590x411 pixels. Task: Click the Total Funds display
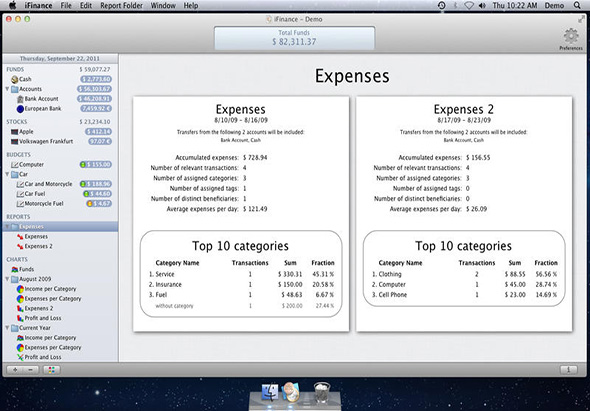coord(294,38)
